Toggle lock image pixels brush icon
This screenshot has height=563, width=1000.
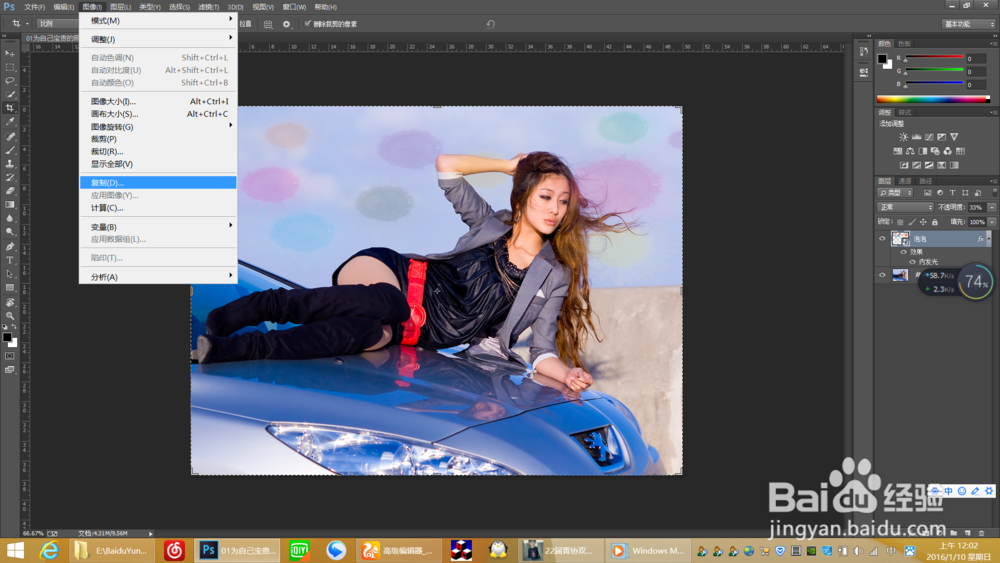pyautogui.click(x=912, y=222)
